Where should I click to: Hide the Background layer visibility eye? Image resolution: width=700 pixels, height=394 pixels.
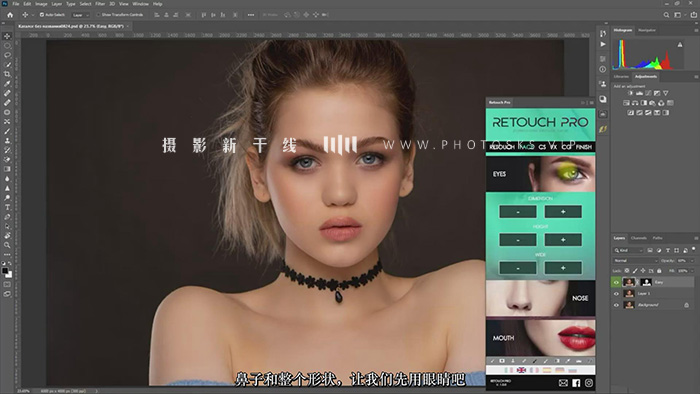pyautogui.click(x=616, y=305)
